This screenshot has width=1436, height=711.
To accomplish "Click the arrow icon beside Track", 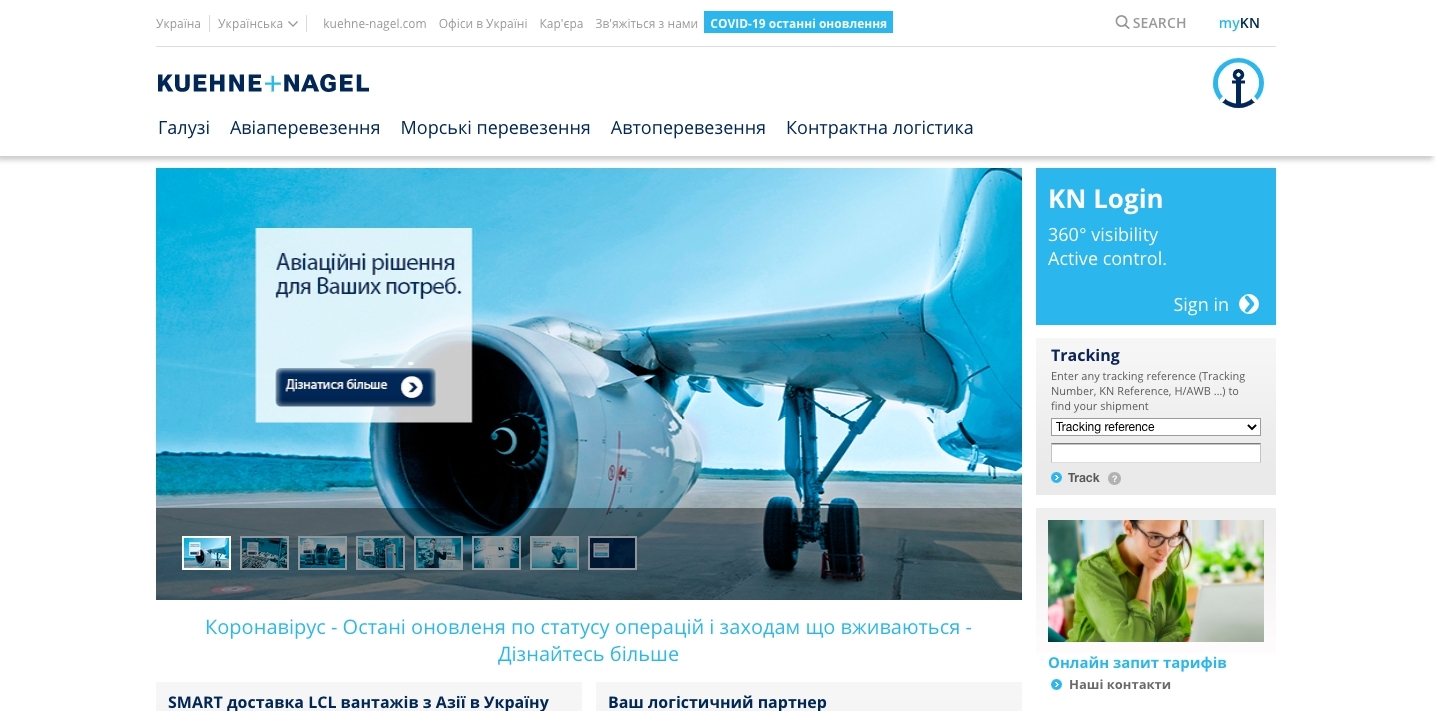I will point(1057,478).
